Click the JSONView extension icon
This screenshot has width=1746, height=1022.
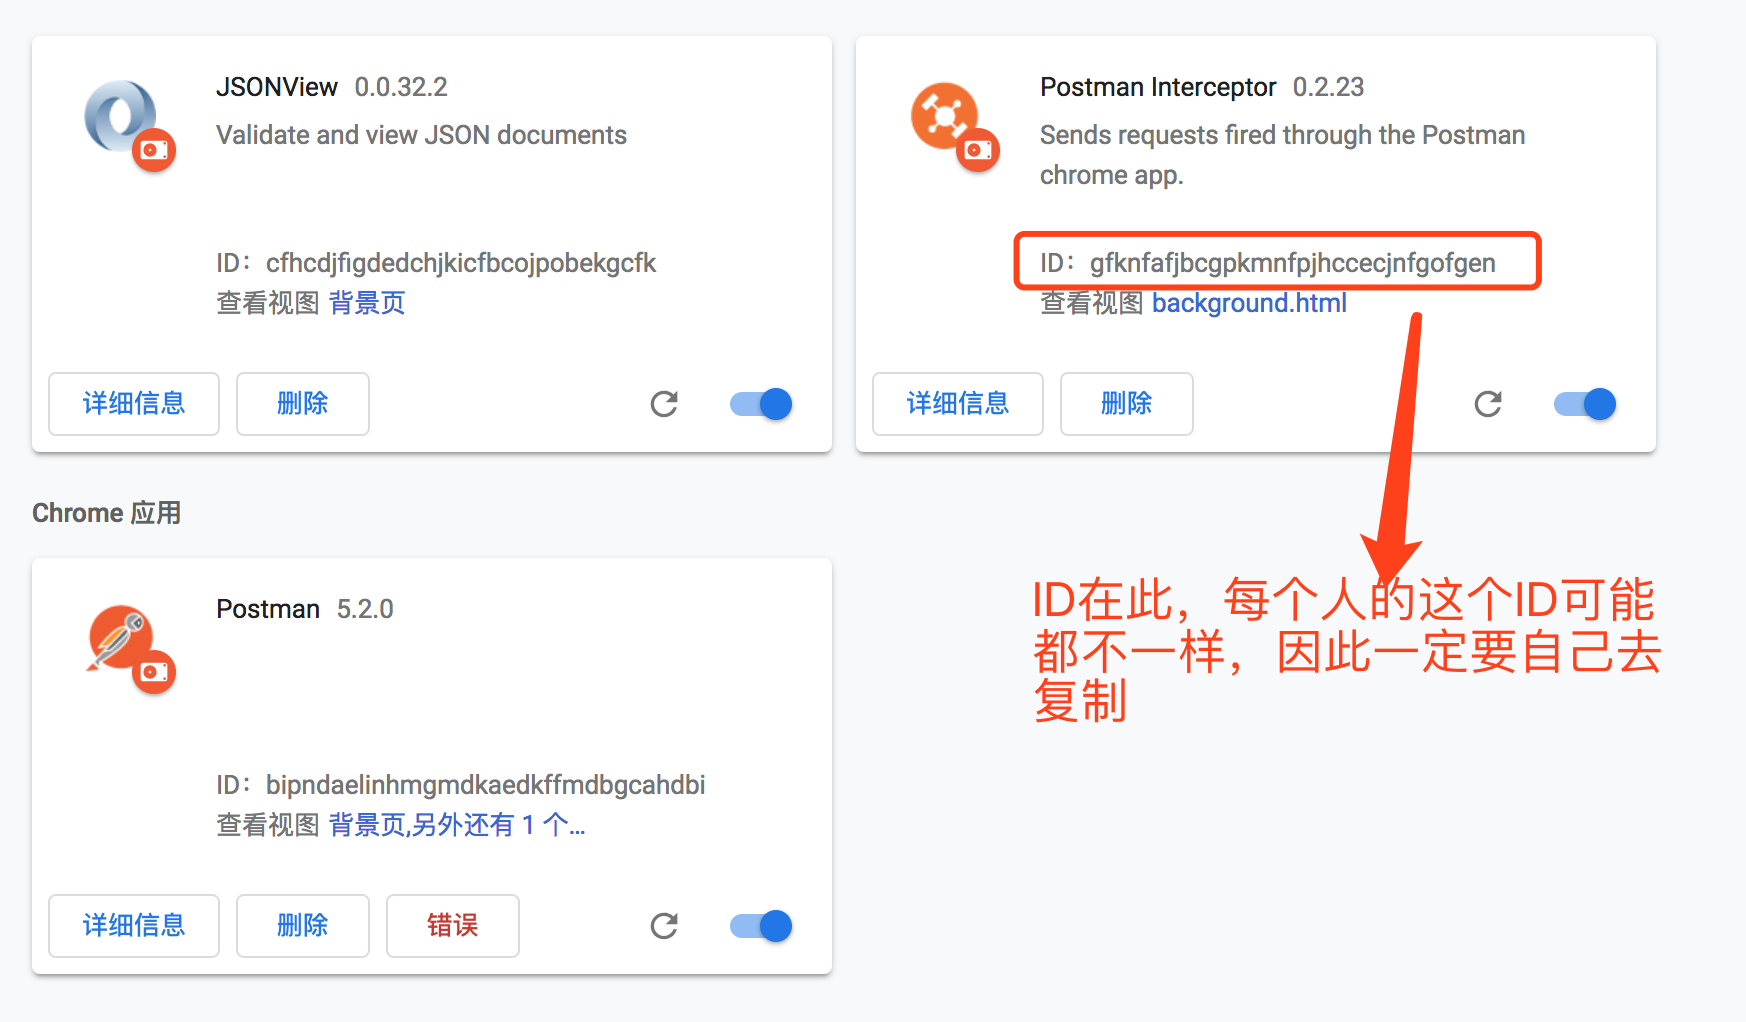click(x=121, y=117)
